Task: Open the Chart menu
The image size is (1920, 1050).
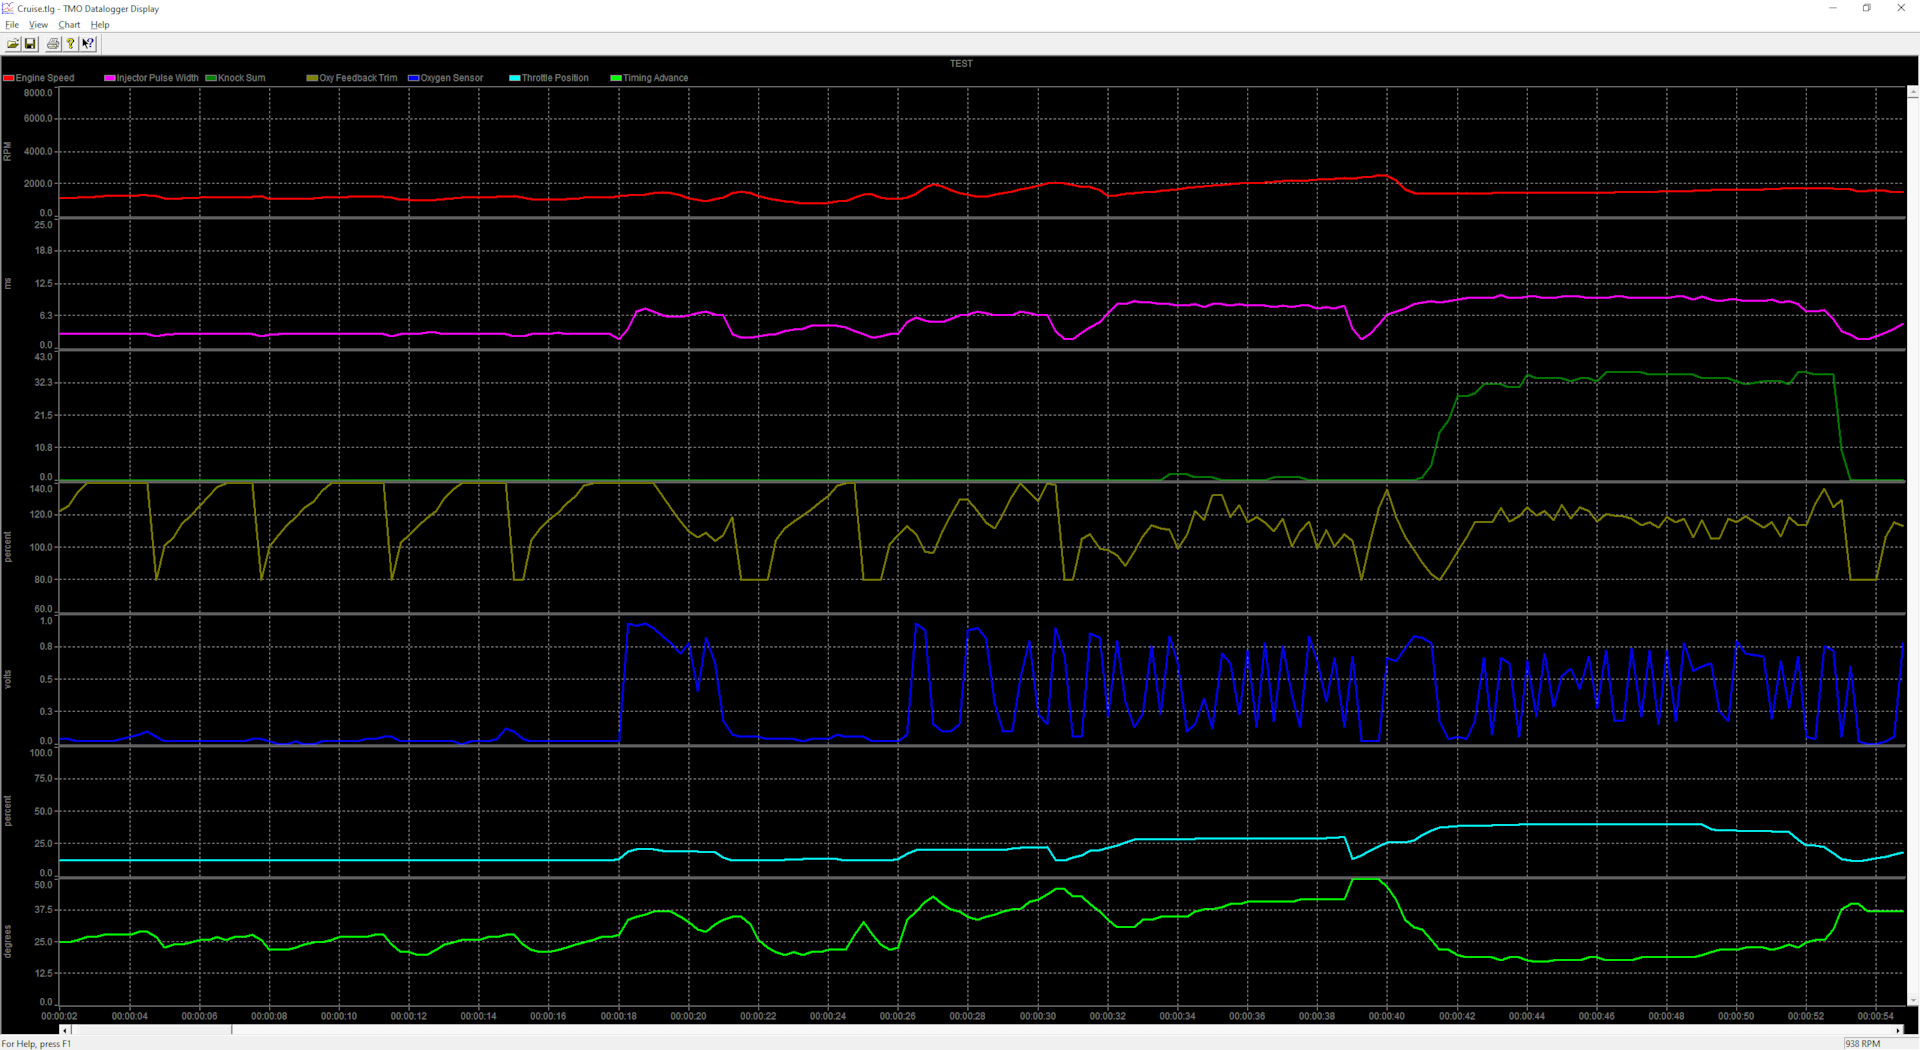Action: (x=69, y=25)
